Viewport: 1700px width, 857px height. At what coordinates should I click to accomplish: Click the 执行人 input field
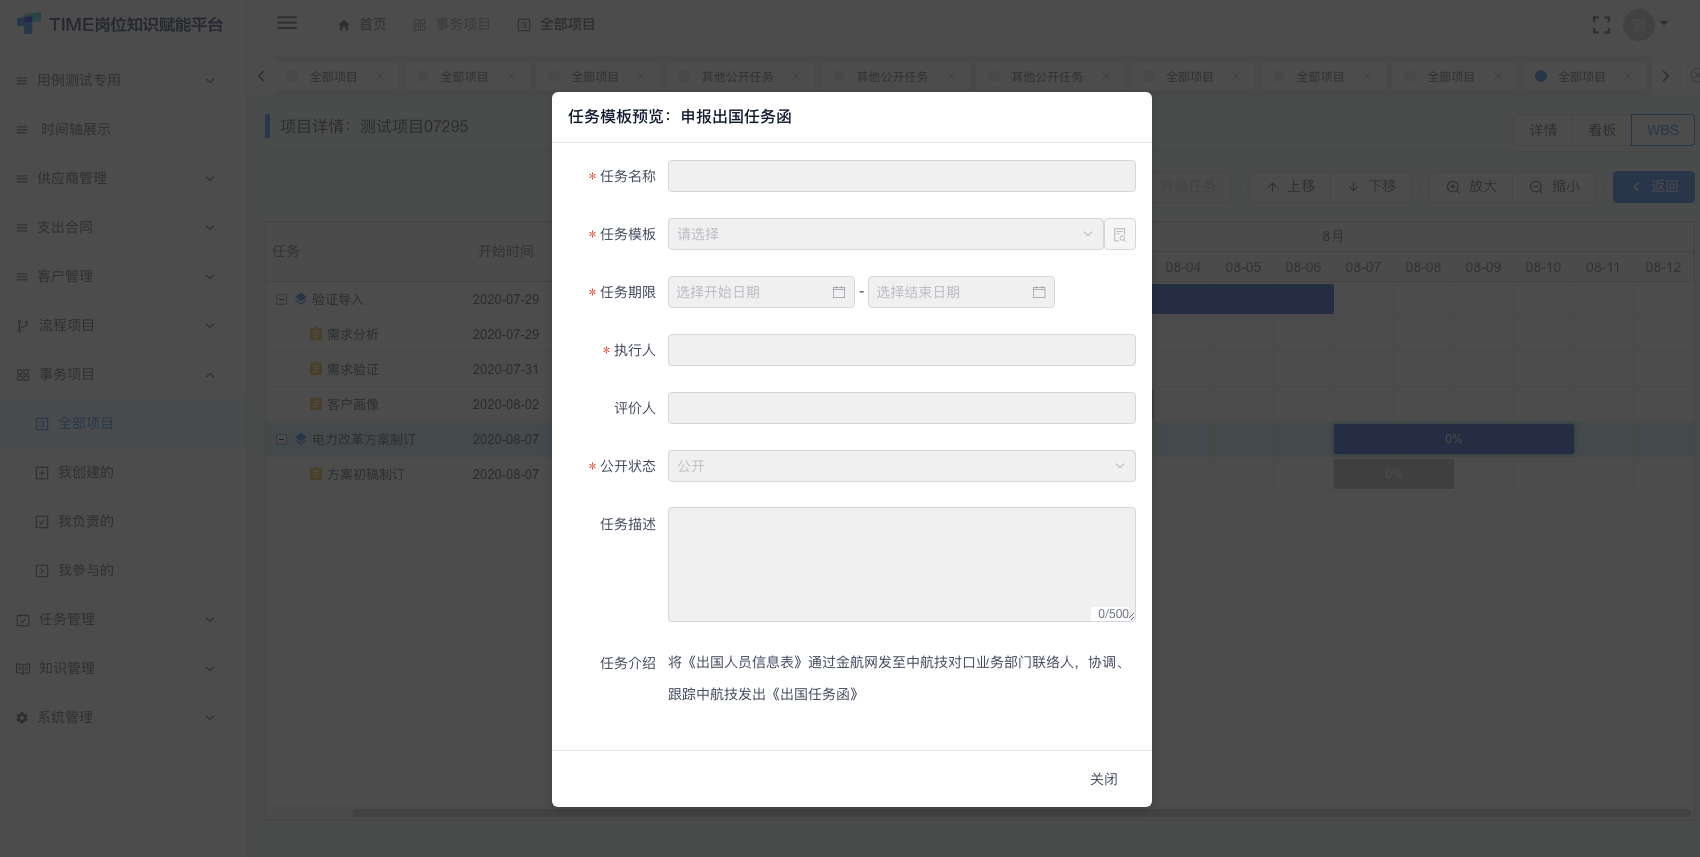tap(901, 350)
